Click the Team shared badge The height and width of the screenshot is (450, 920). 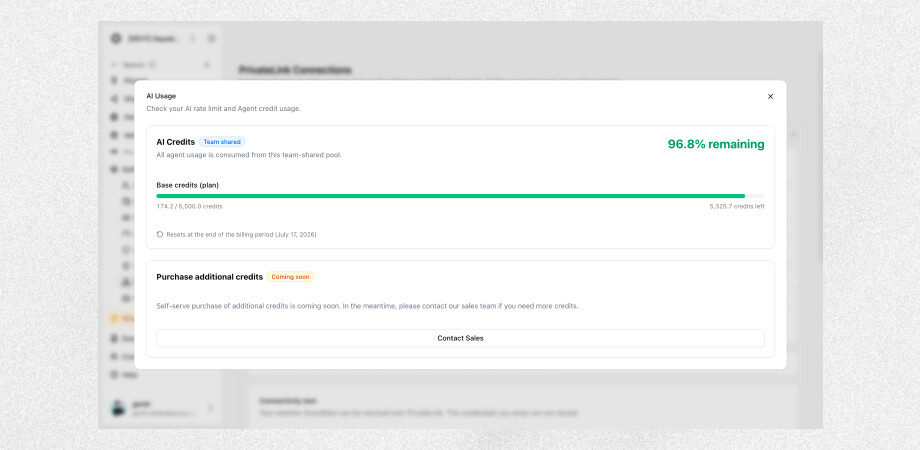(x=222, y=142)
